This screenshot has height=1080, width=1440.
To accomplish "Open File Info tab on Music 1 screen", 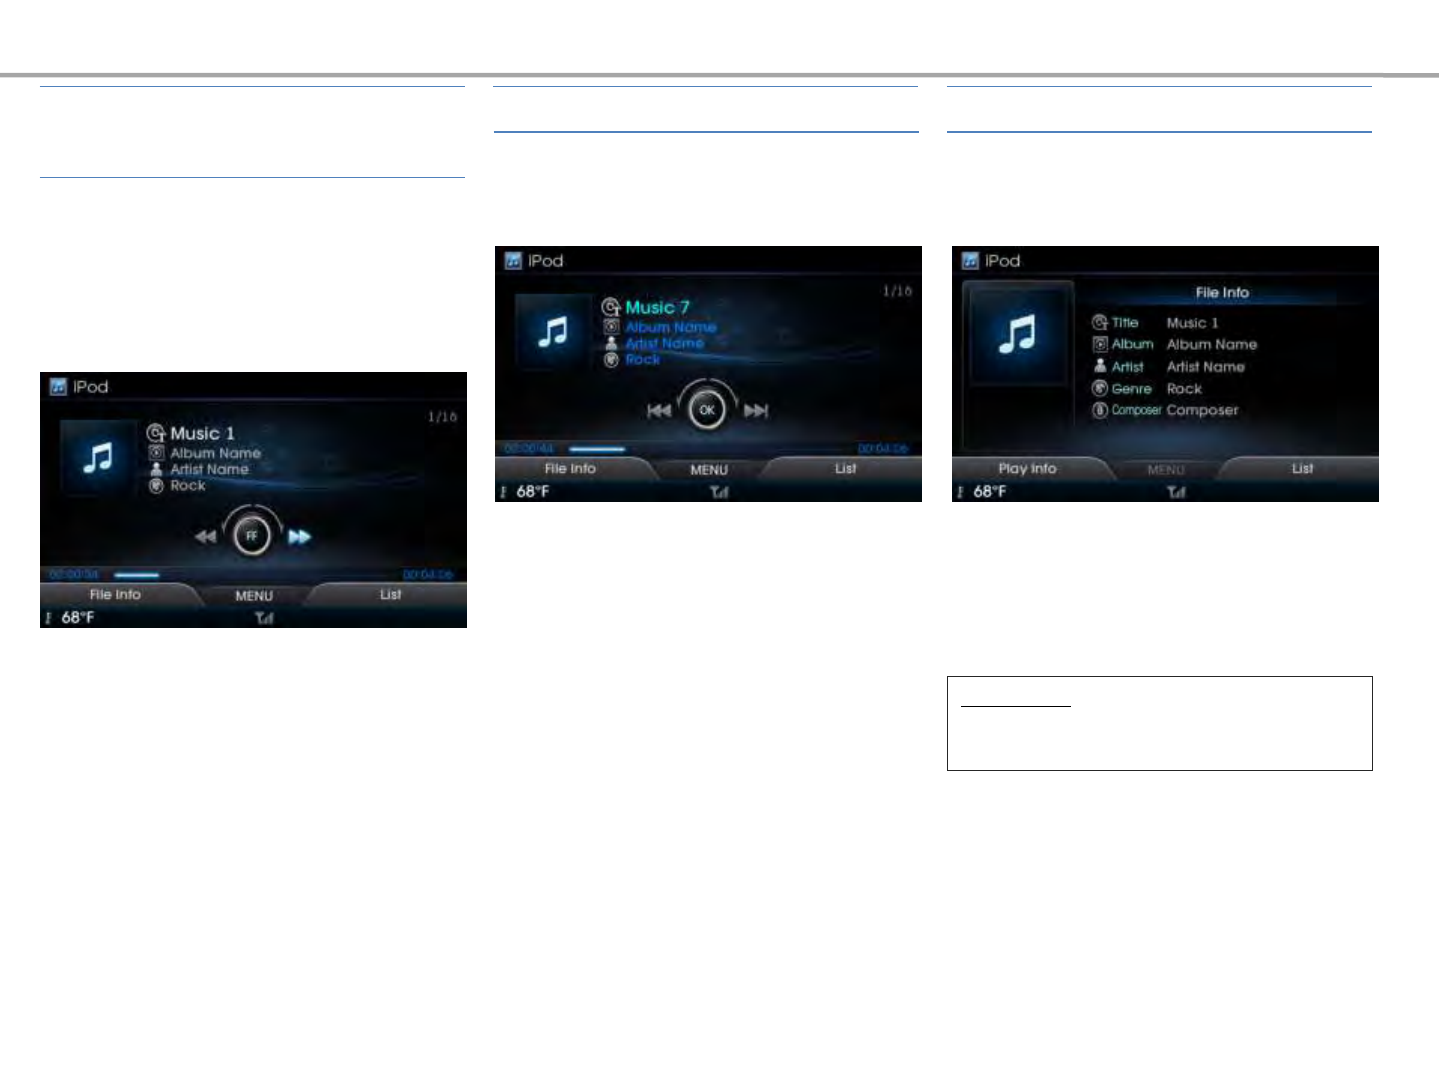I will pos(115,595).
